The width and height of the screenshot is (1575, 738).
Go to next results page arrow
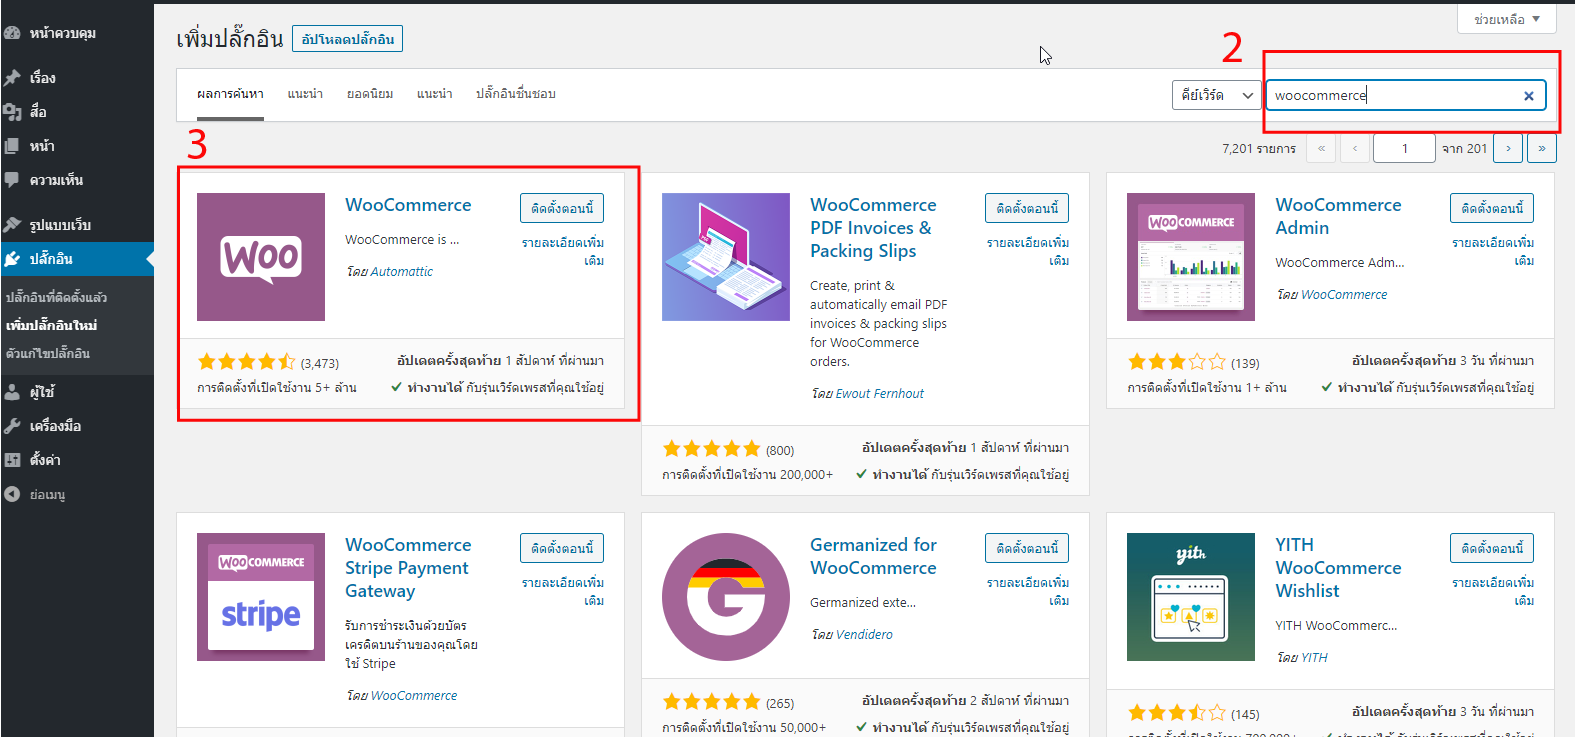1508,148
